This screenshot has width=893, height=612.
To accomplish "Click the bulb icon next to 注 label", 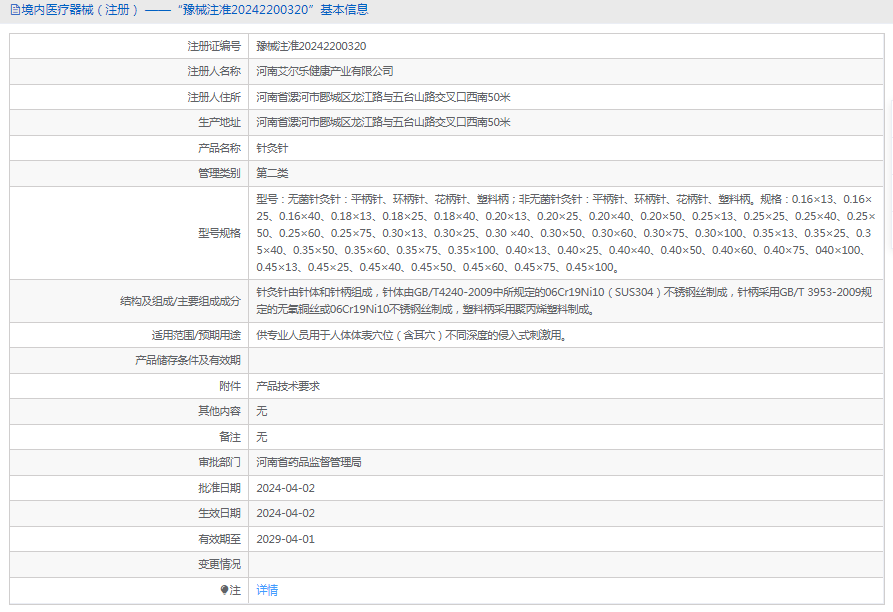I will tap(224, 590).
